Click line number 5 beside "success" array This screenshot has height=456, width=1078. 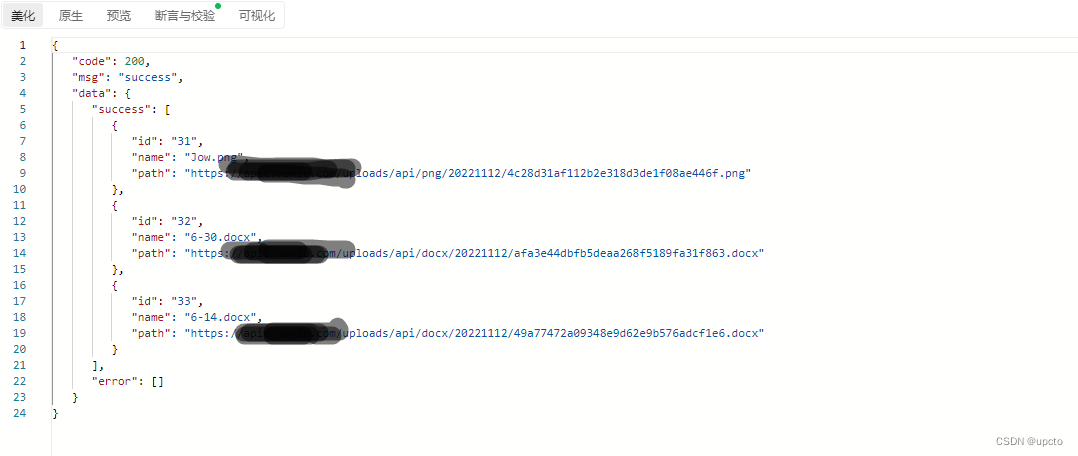pos(23,109)
